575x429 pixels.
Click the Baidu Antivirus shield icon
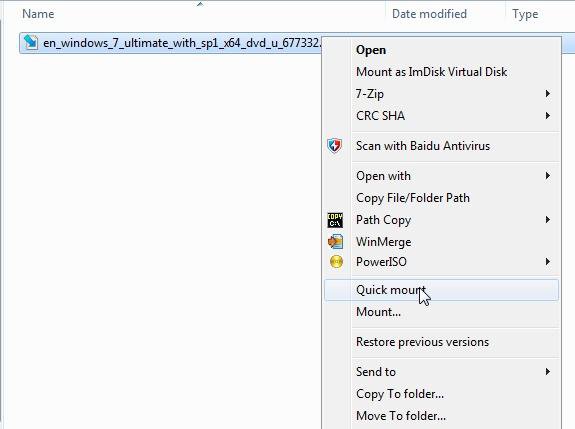click(x=334, y=146)
